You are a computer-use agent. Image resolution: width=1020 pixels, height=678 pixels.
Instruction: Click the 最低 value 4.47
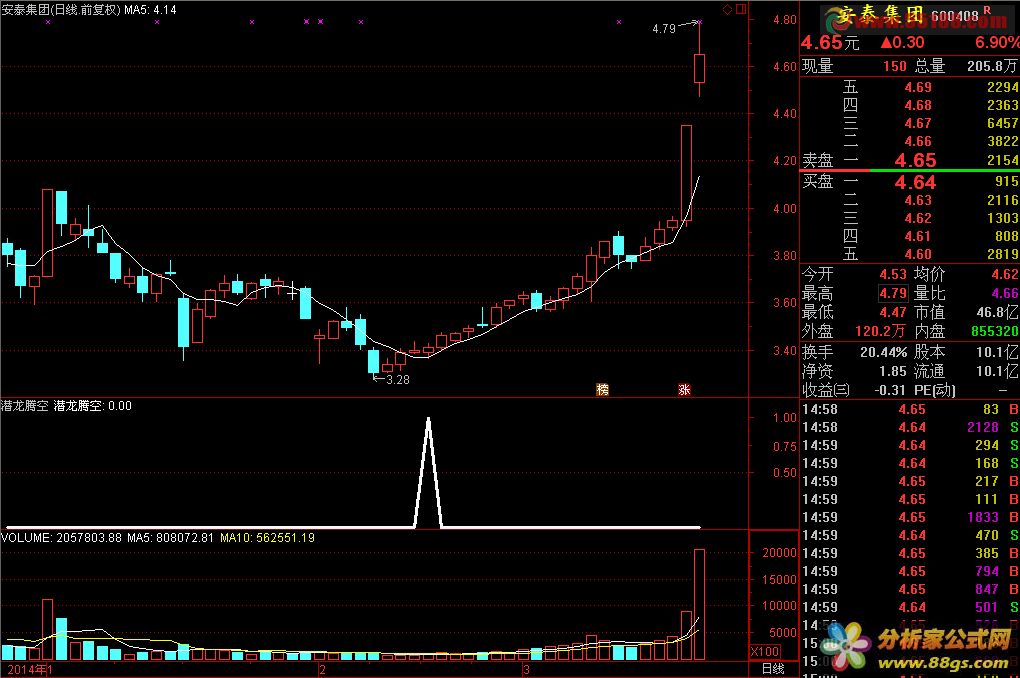click(x=893, y=312)
